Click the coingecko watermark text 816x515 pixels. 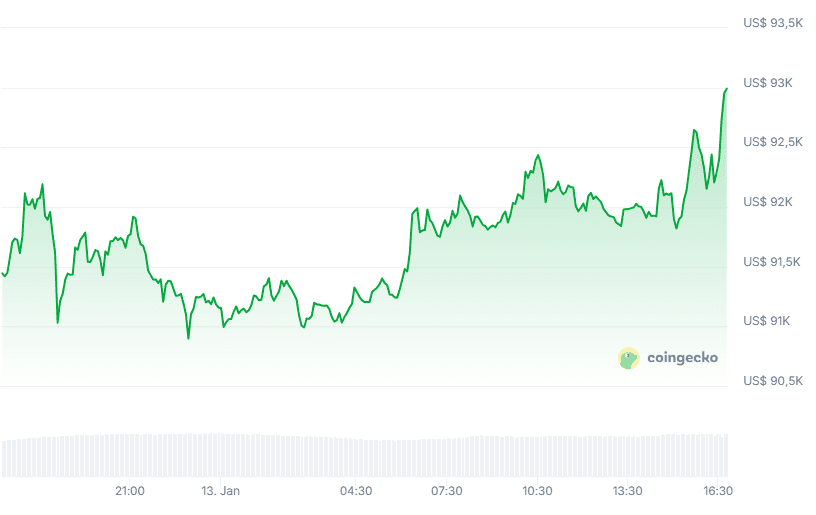(x=682, y=358)
